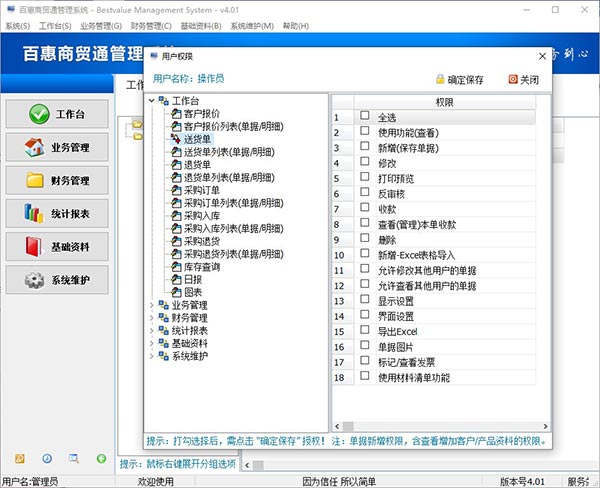This screenshot has width=600, height=488.
Task: Check the 打印预览 checkbox
Action: [x=365, y=176]
